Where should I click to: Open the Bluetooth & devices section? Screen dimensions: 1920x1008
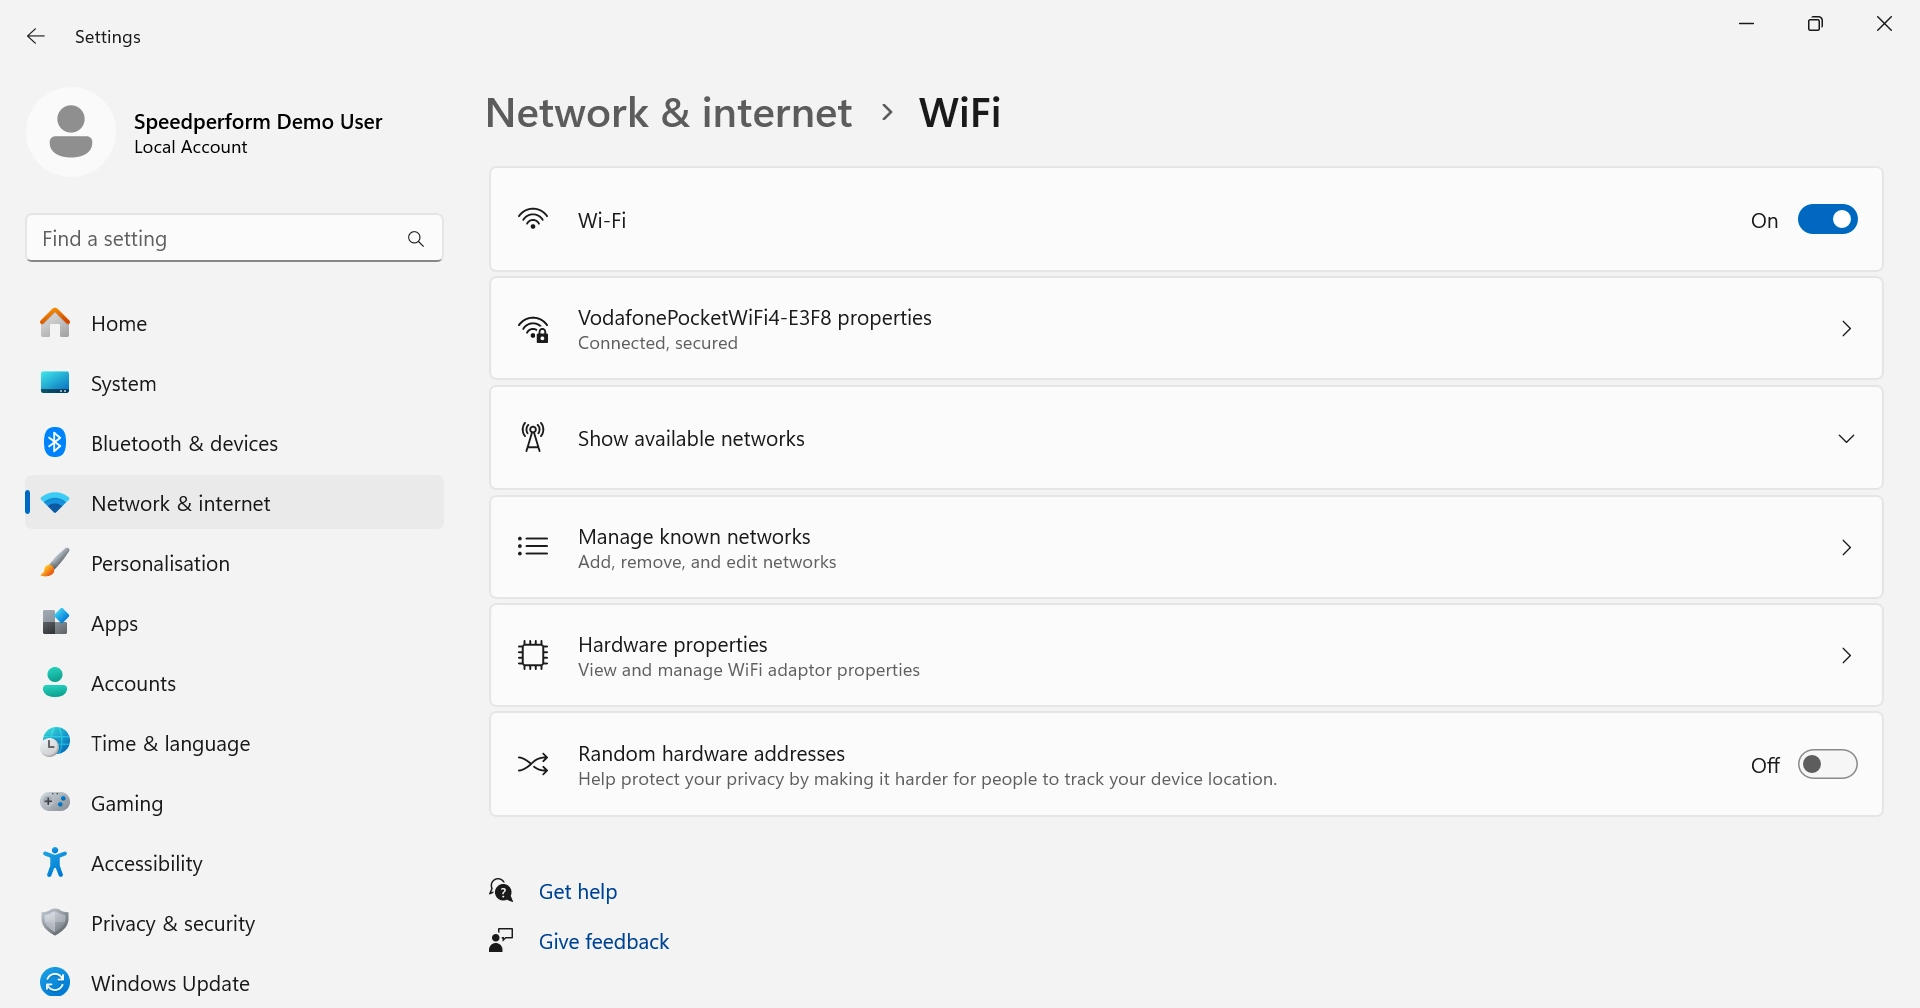(184, 442)
